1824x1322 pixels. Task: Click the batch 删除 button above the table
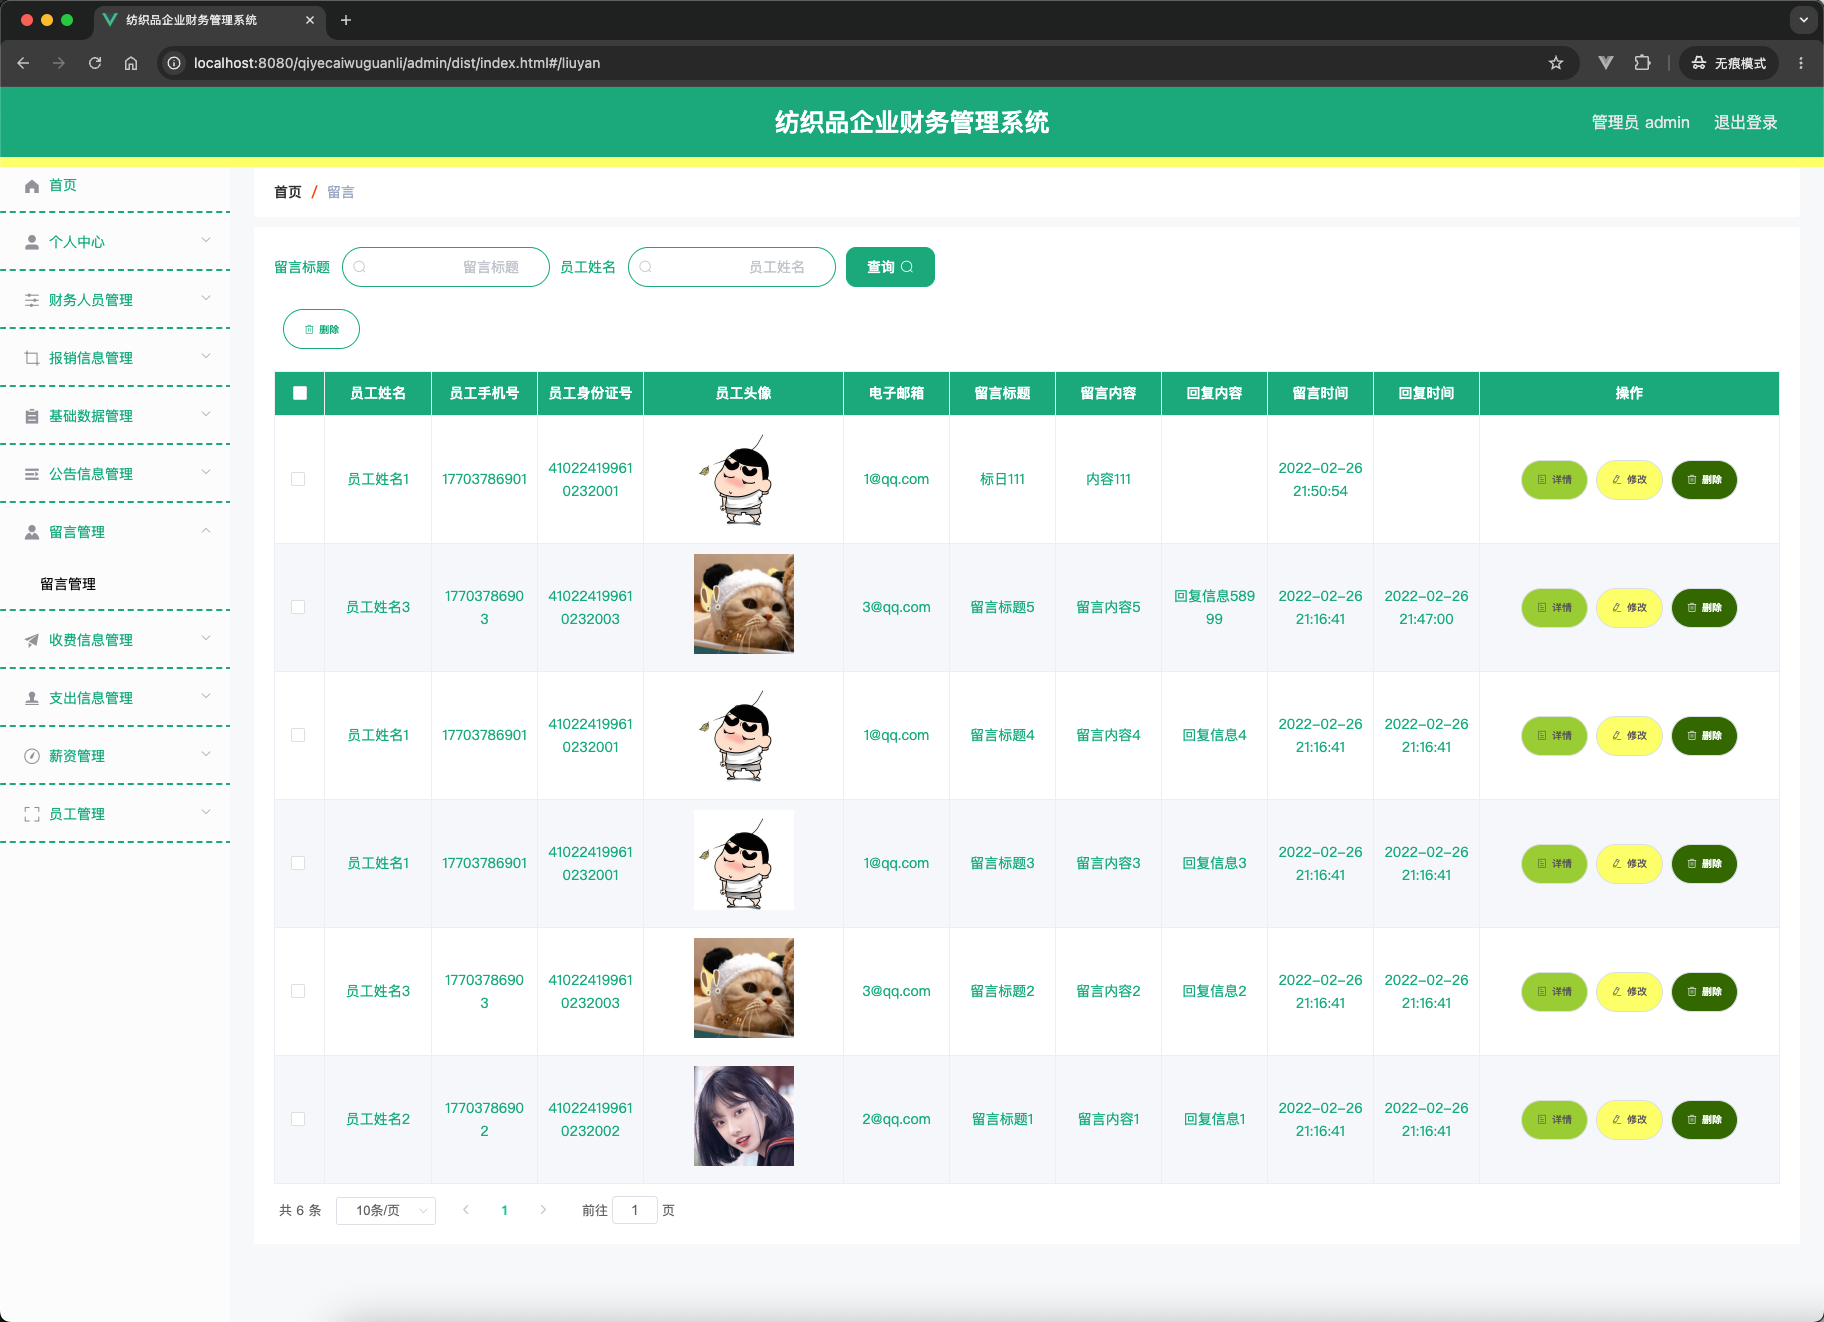click(x=321, y=329)
